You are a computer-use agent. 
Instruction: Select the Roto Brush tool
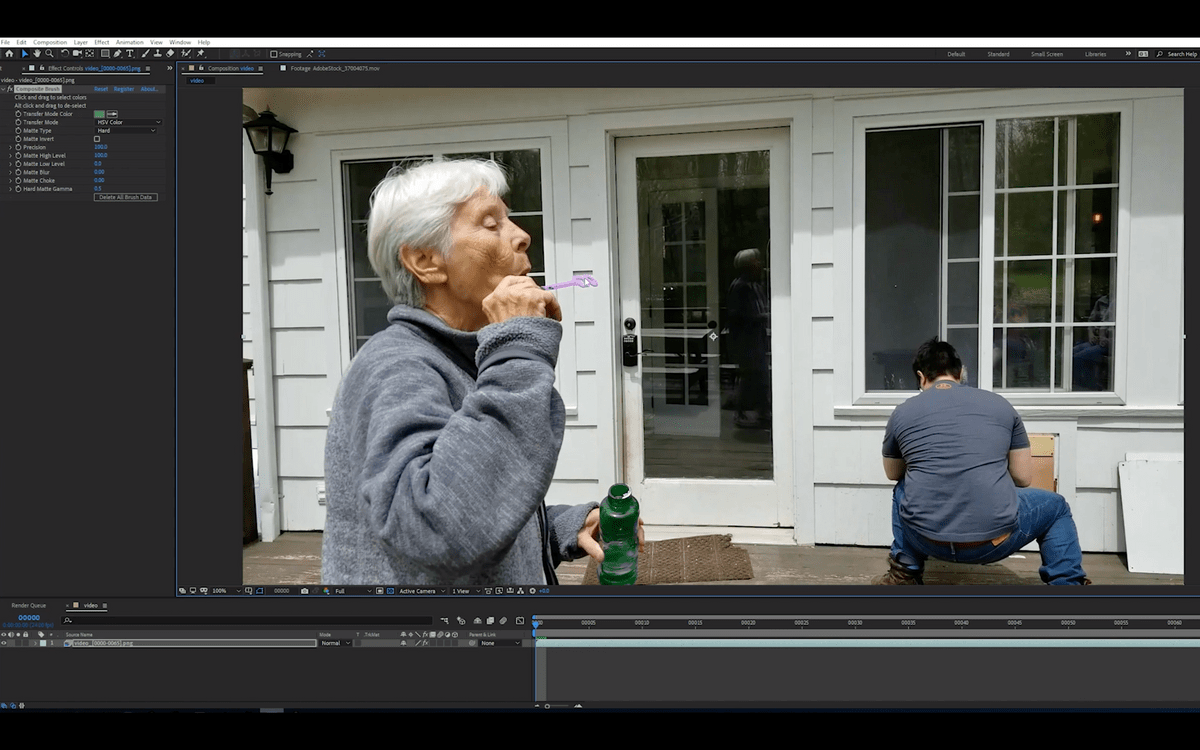click(x=186, y=54)
